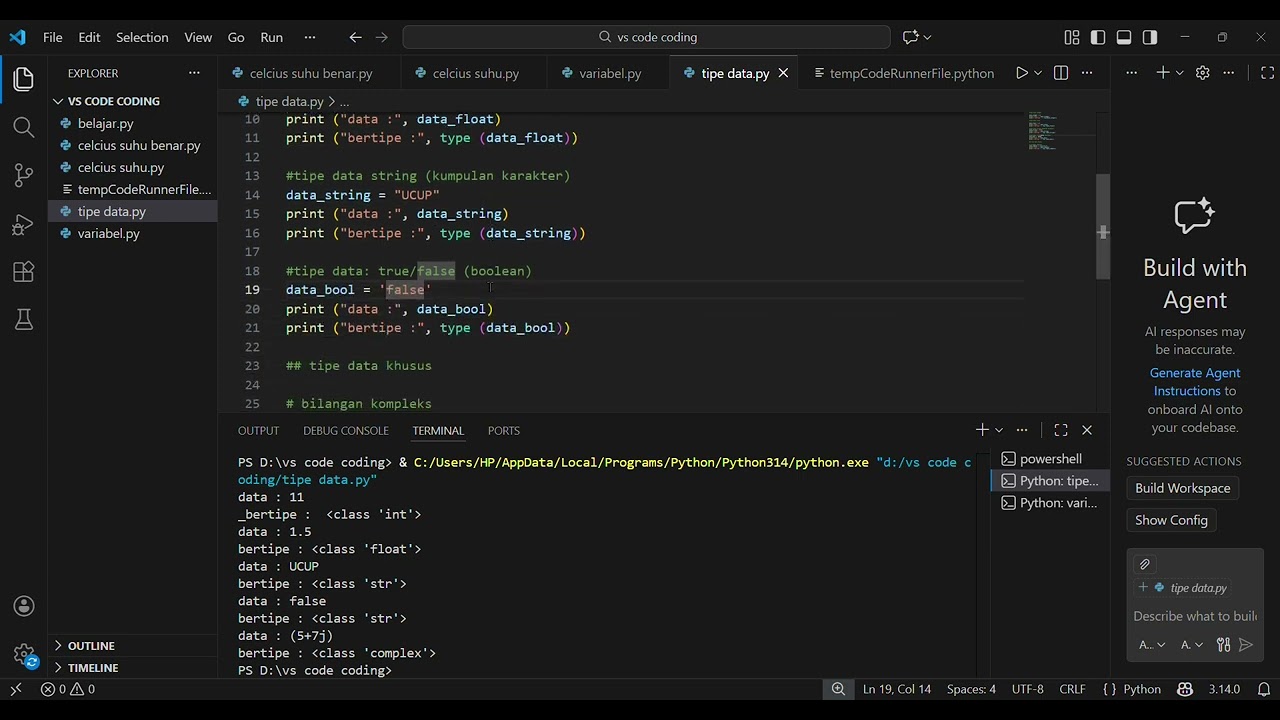
Task: Open the configure tools icon in chat
Action: 1223,645
